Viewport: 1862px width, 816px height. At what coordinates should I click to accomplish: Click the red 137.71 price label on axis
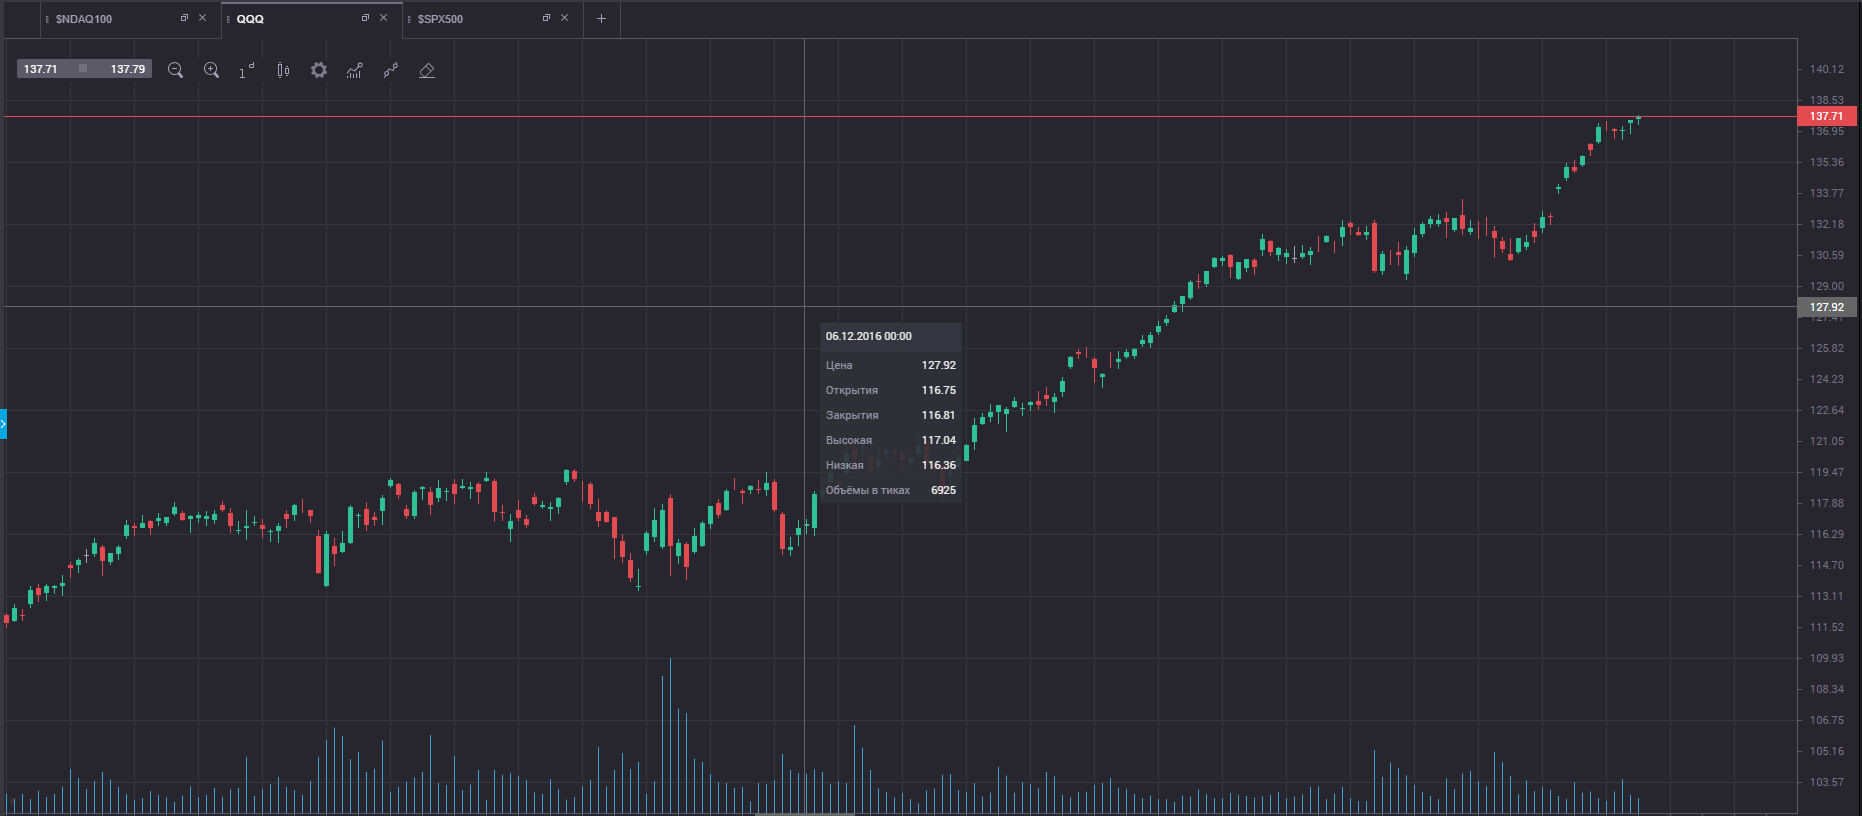tap(1827, 116)
